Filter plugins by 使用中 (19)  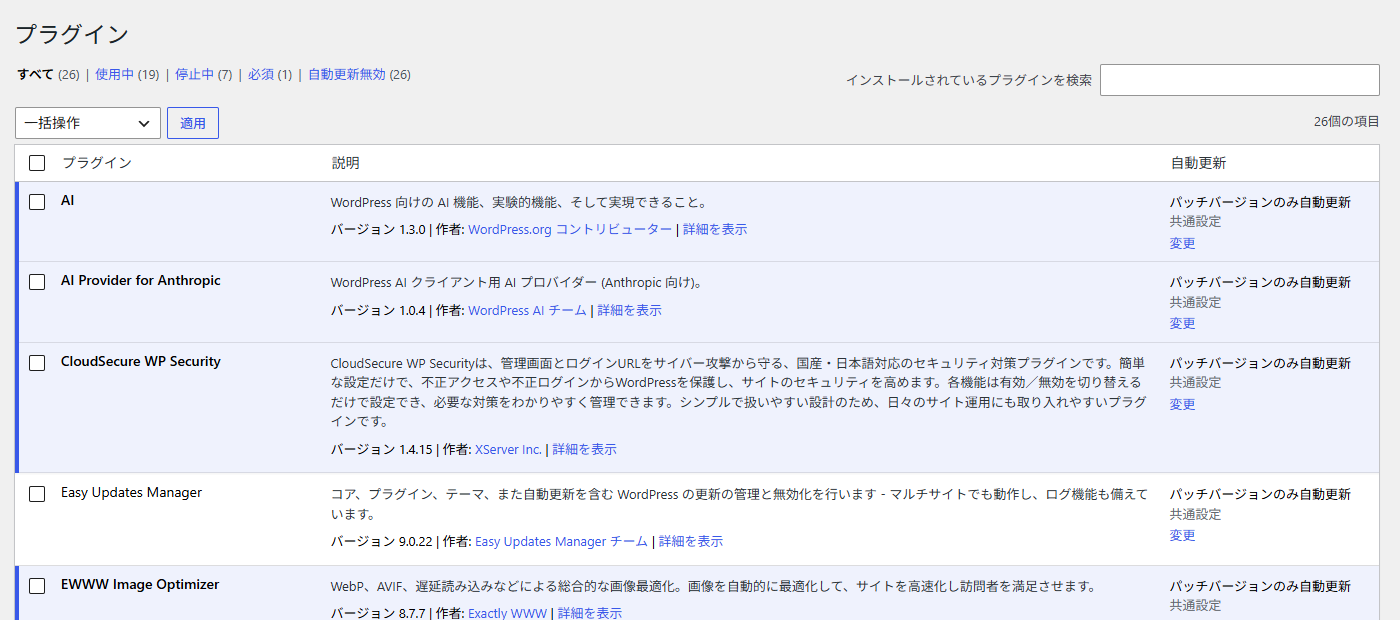(x=127, y=74)
